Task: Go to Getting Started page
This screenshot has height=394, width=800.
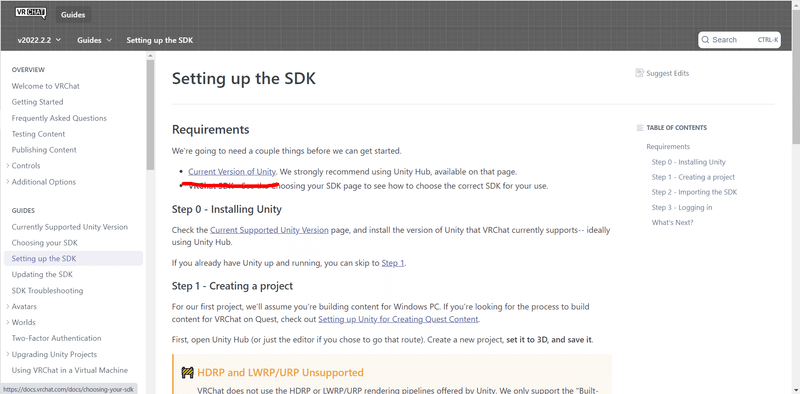Action: pyautogui.click(x=37, y=102)
